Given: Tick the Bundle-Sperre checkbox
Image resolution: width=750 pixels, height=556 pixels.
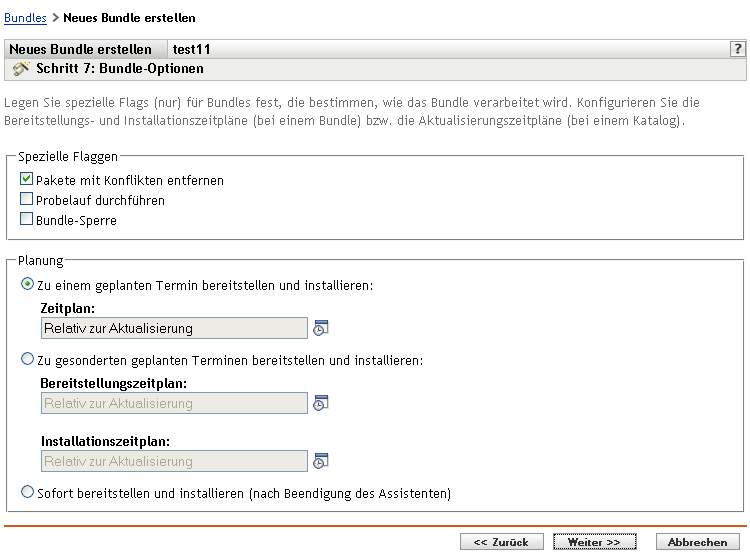Looking at the screenshot, I should pos(27,220).
